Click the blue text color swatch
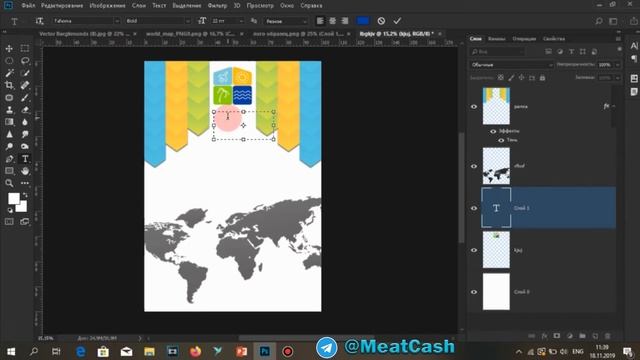Viewport: 640px width, 360px height. [x=362, y=21]
